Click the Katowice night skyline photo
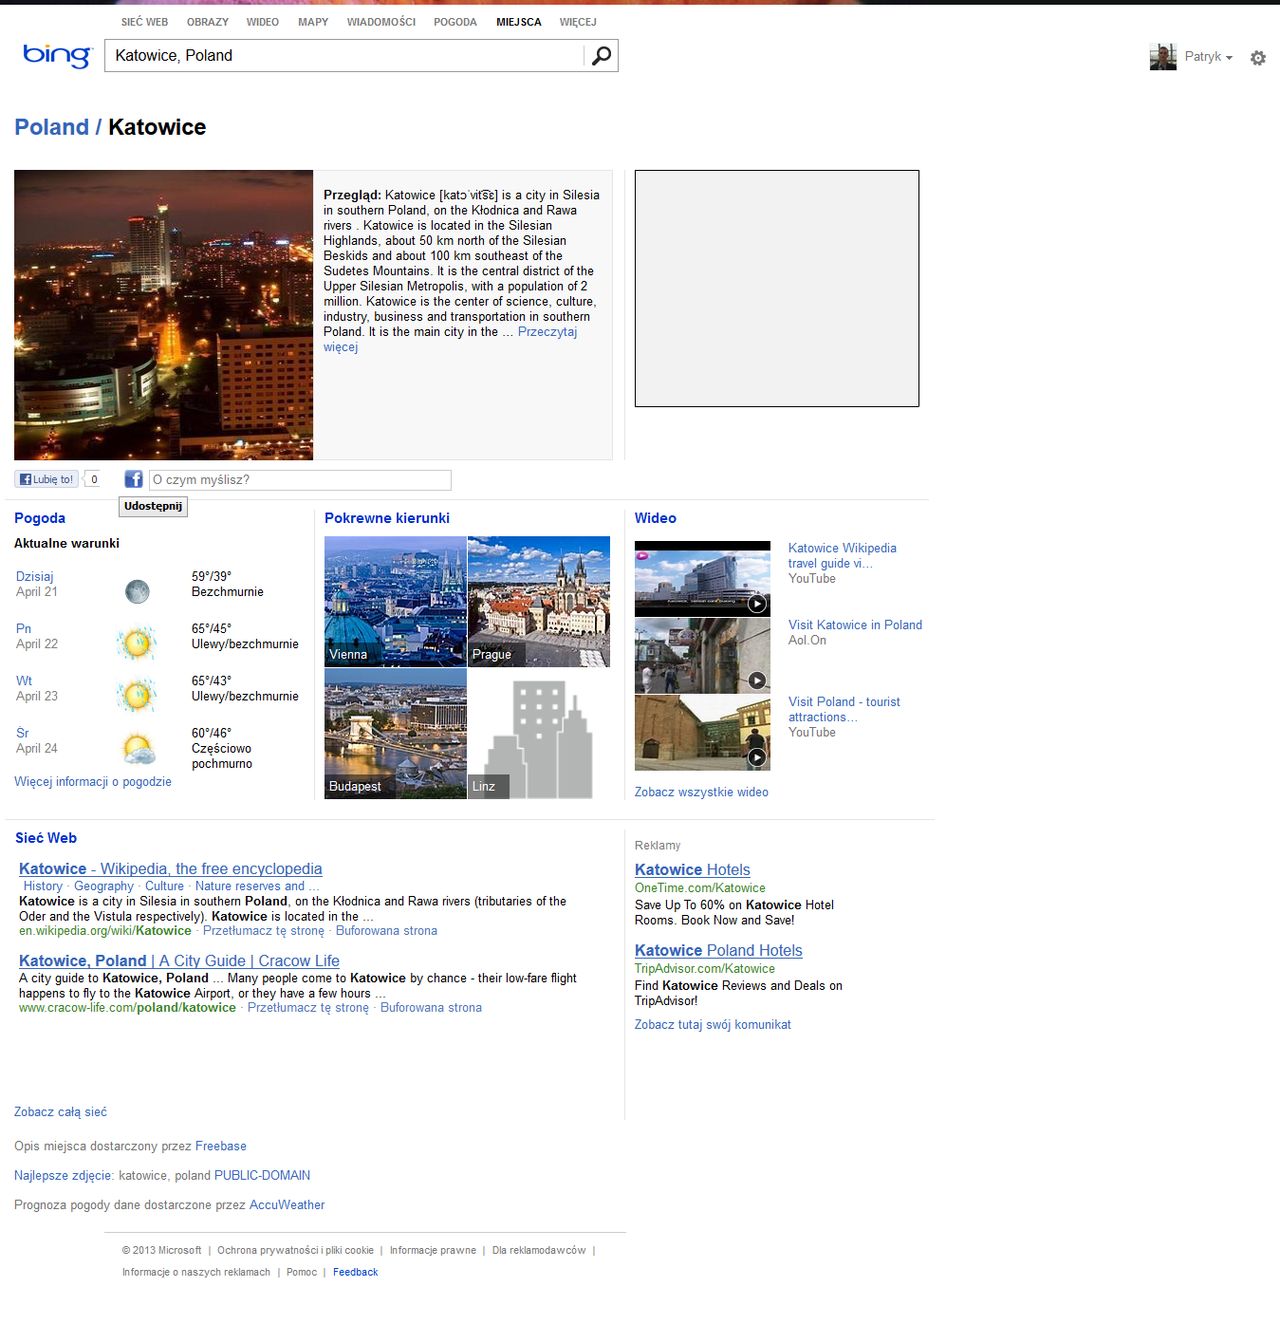 tap(163, 315)
